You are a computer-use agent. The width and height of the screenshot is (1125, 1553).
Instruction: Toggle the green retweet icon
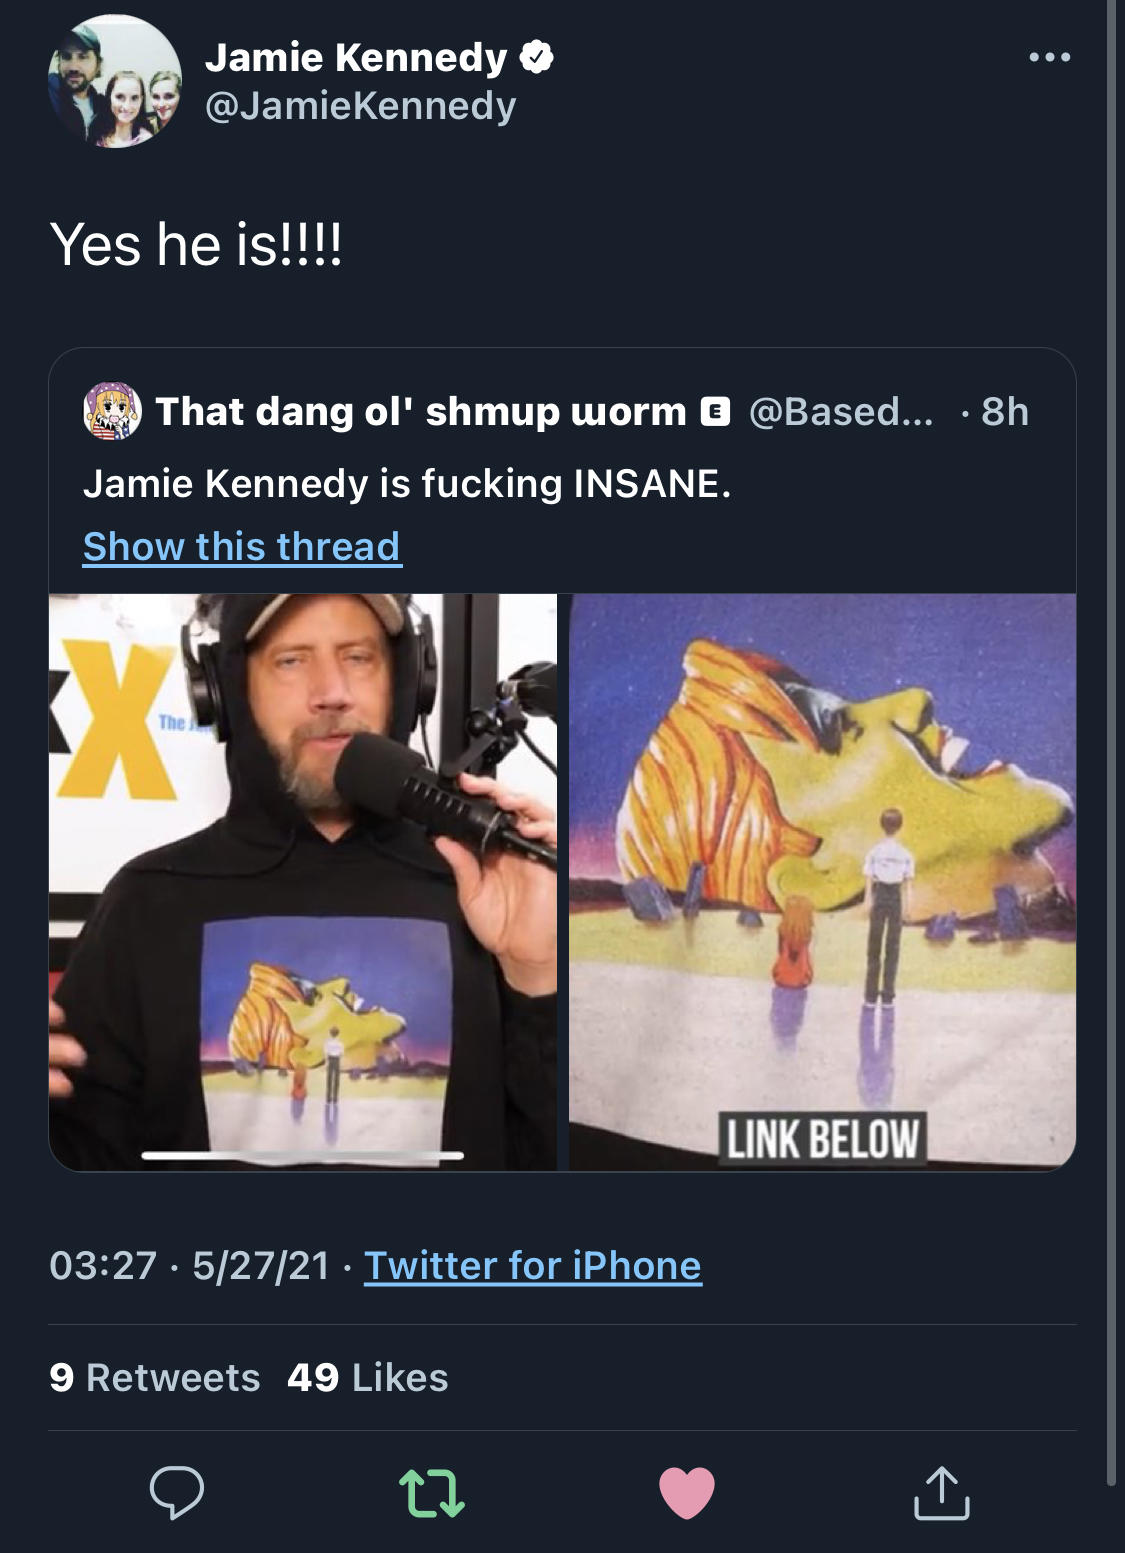(x=432, y=1492)
